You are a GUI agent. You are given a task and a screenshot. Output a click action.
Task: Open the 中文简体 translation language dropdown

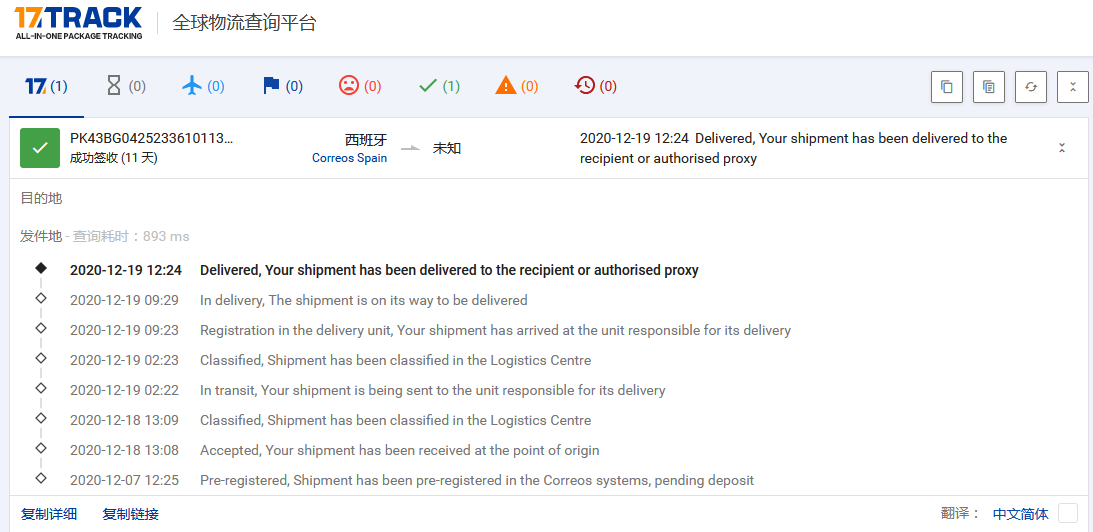(1020, 514)
